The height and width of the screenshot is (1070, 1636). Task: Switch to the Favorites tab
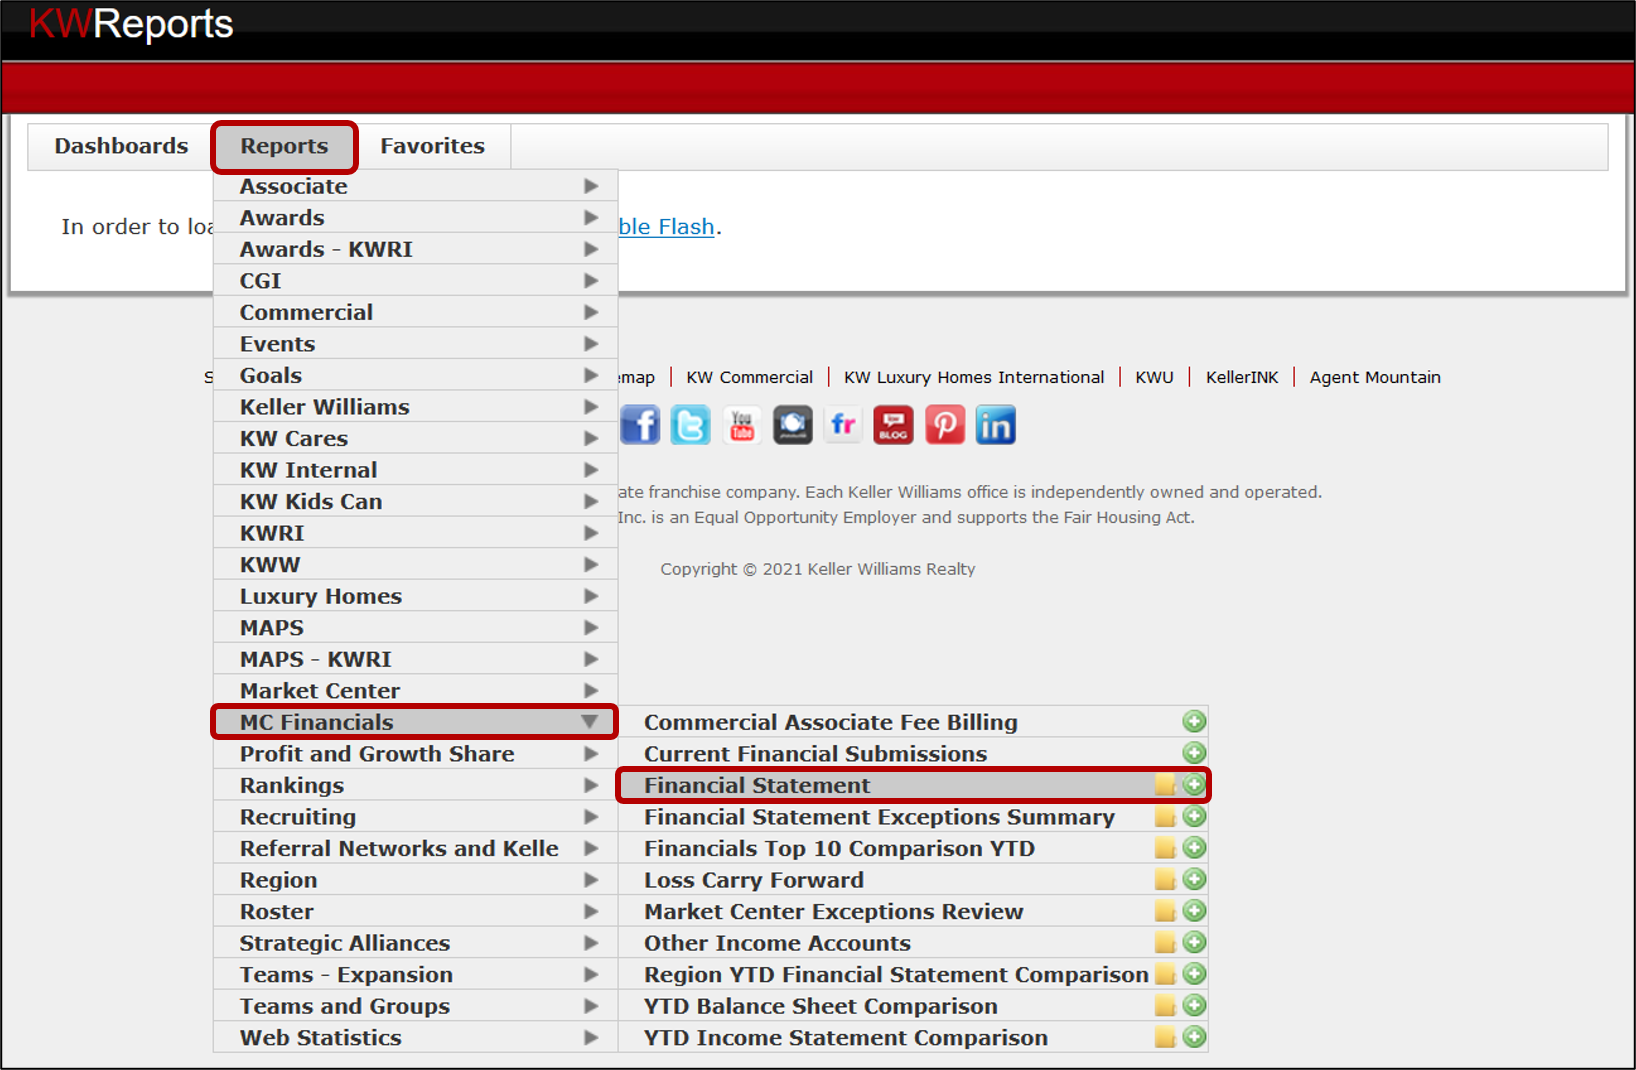point(432,146)
